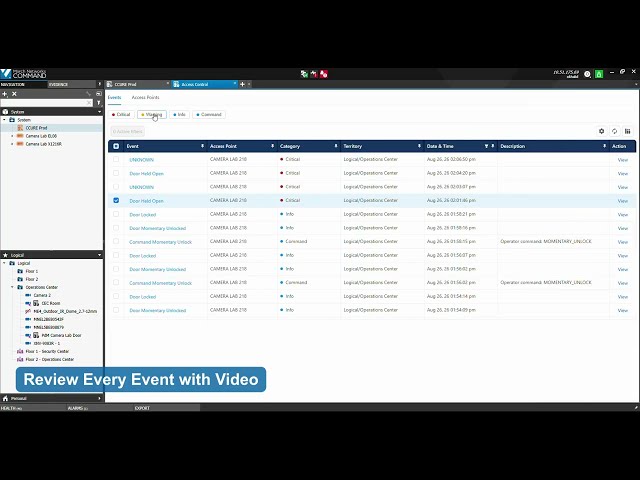Expand the Camera Lab ID.00 tree node
This screenshot has height=480, width=640.
coord(12,136)
